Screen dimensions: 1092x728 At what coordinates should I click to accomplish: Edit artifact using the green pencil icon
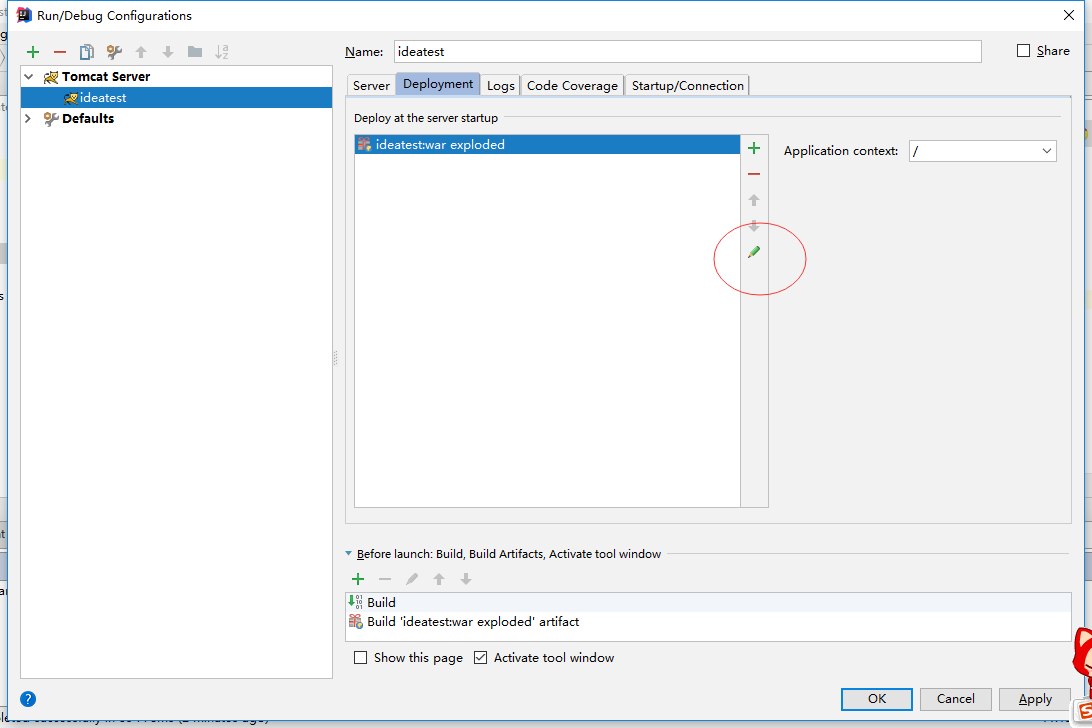coord(754,252)
